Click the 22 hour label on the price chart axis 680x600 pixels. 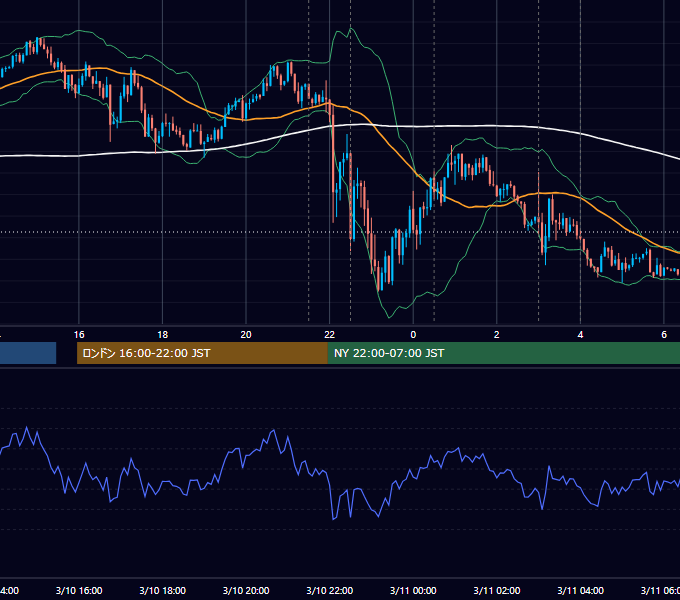click(x=330, y=335)
